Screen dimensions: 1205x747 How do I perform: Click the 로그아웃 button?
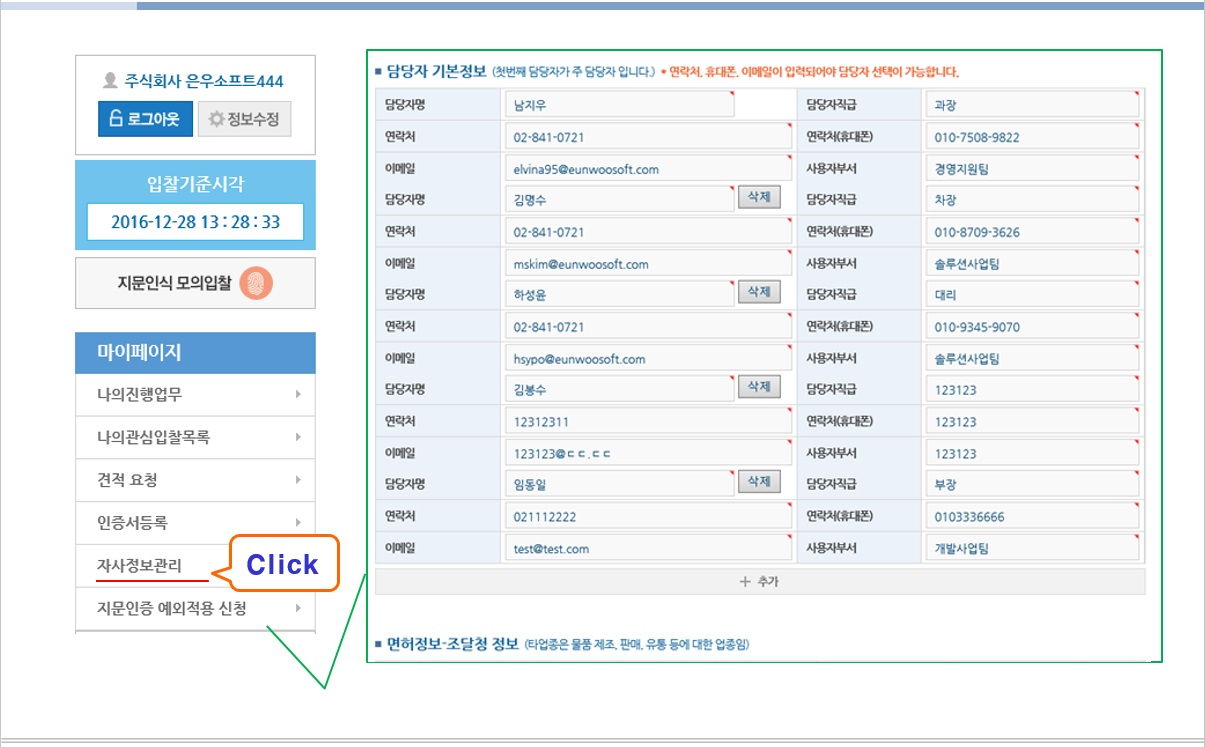[145, 118]
